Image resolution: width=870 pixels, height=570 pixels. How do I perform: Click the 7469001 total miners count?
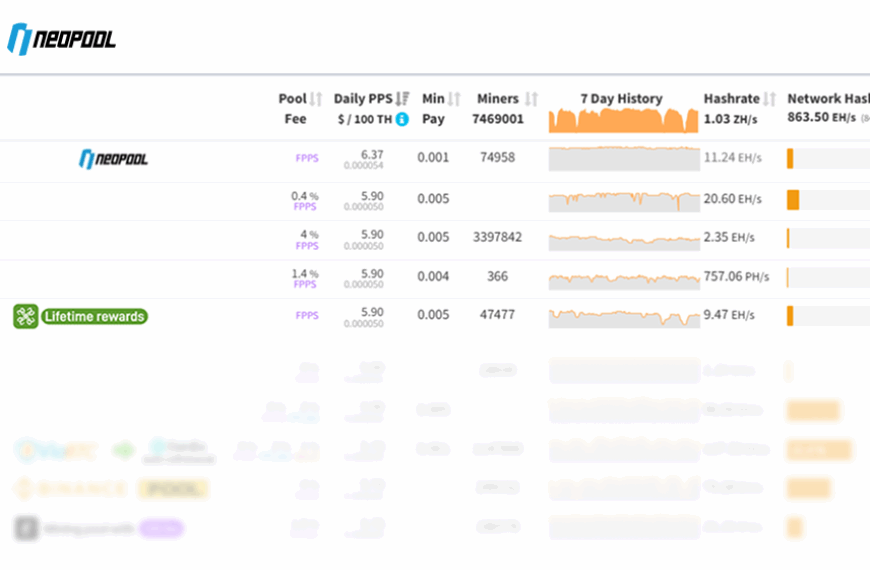click(x=498, y=119)
